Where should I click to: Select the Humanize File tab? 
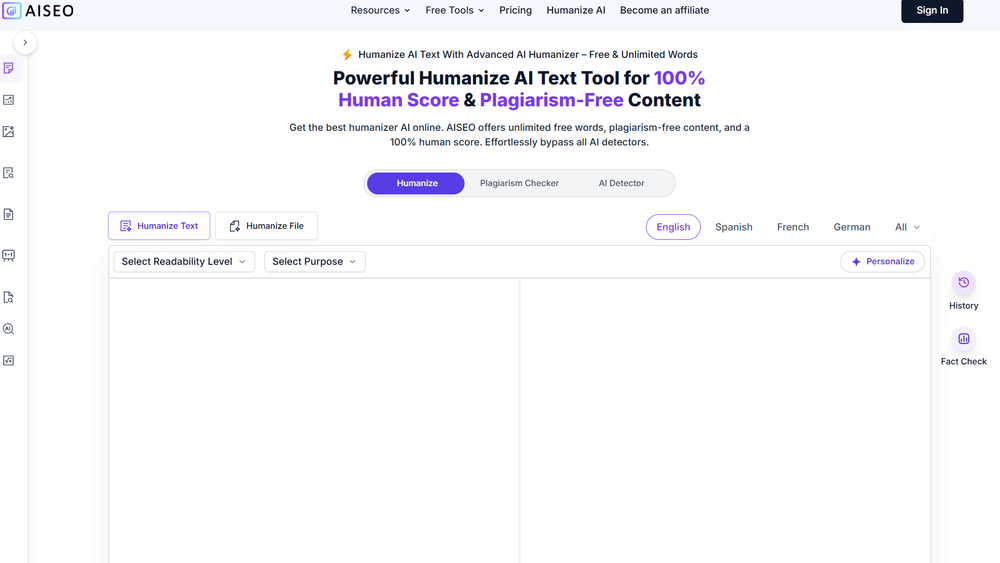266,226
